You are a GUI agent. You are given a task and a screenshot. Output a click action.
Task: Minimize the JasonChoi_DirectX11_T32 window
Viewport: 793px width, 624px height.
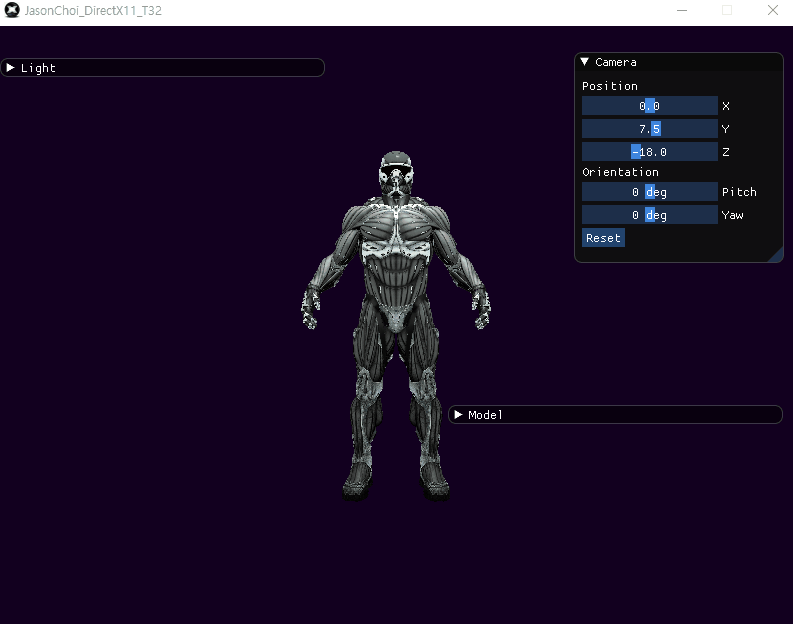[x=682, y=10]
